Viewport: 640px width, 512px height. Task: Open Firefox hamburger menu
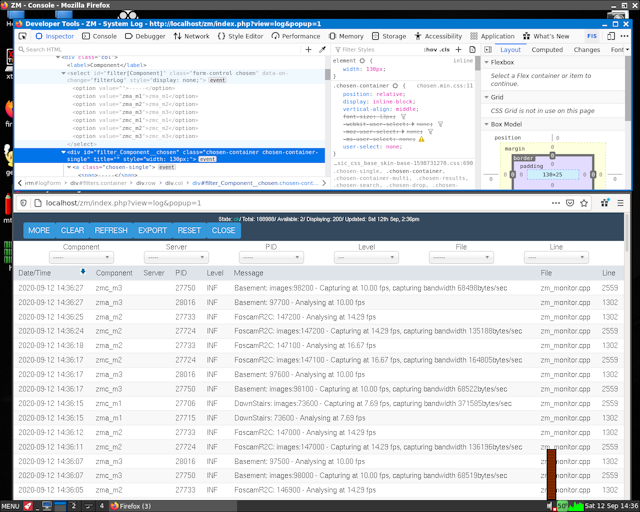pyautogui.click(x=620, y=203)
